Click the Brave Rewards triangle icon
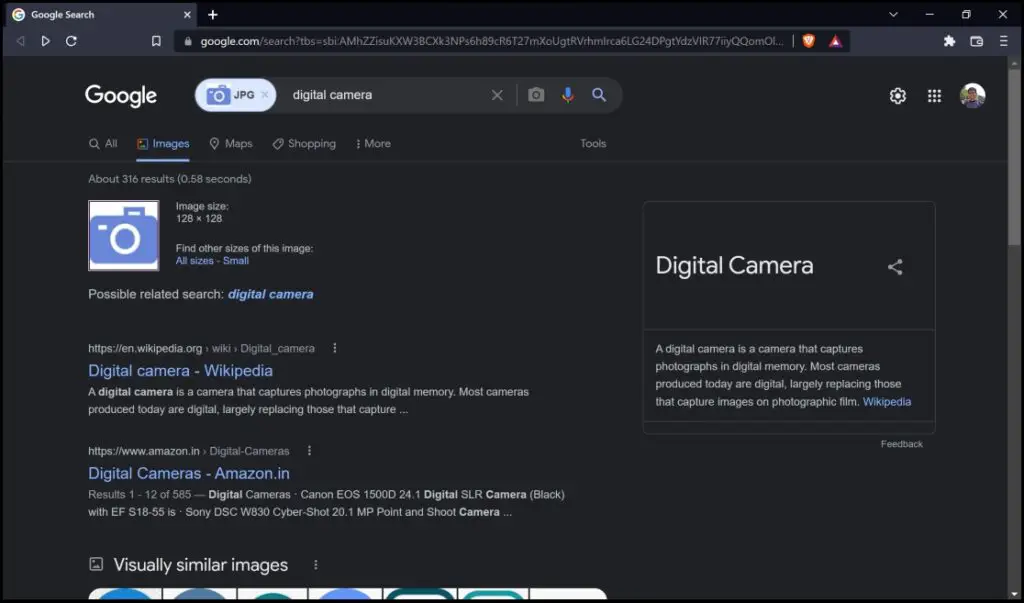Image resolution: width=1024 pixels, height=603 pixels. click(835, 41)
